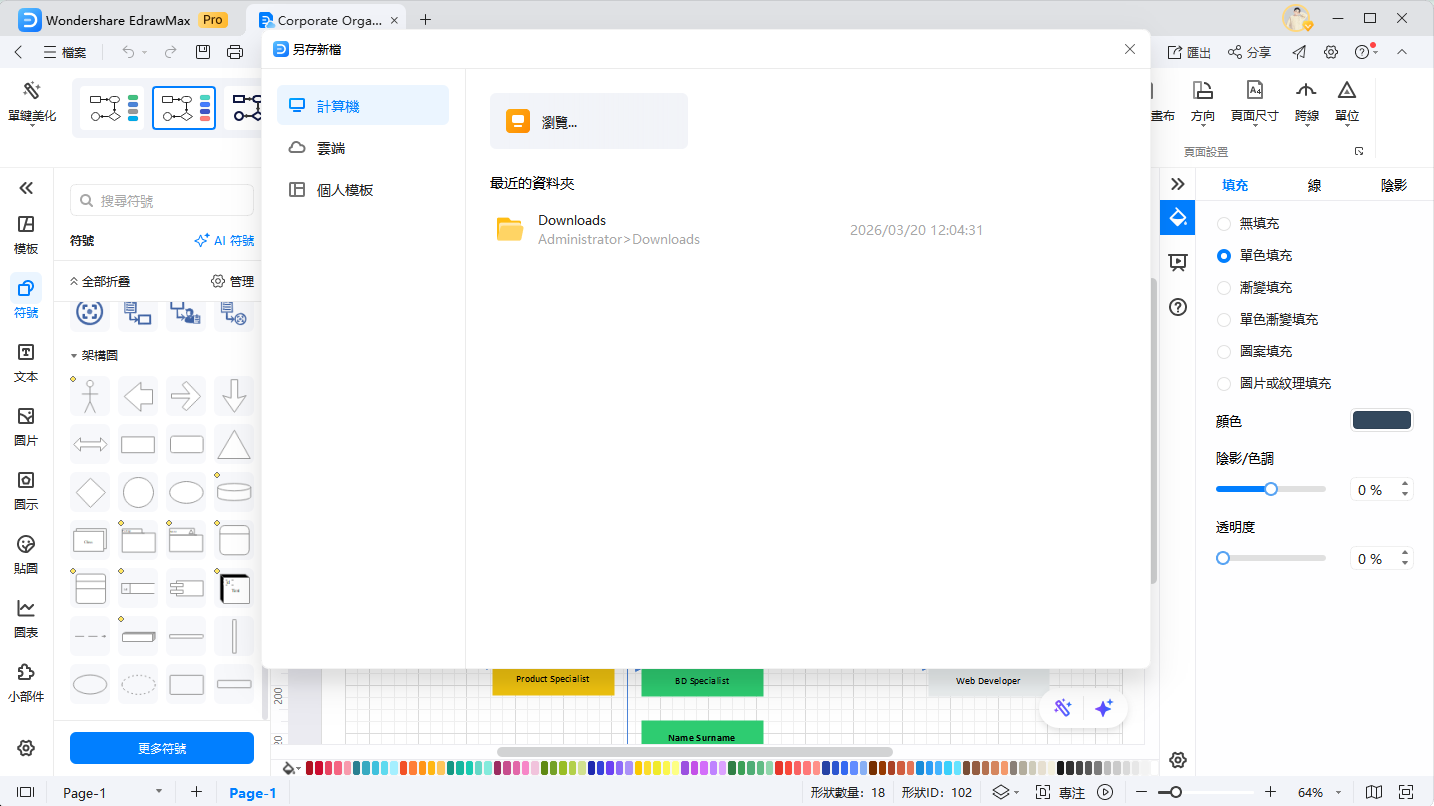Click the 更多符號 more symbols button
Image resolution: width=1434 pixels, height=806 pixels.
coord(162,748)
